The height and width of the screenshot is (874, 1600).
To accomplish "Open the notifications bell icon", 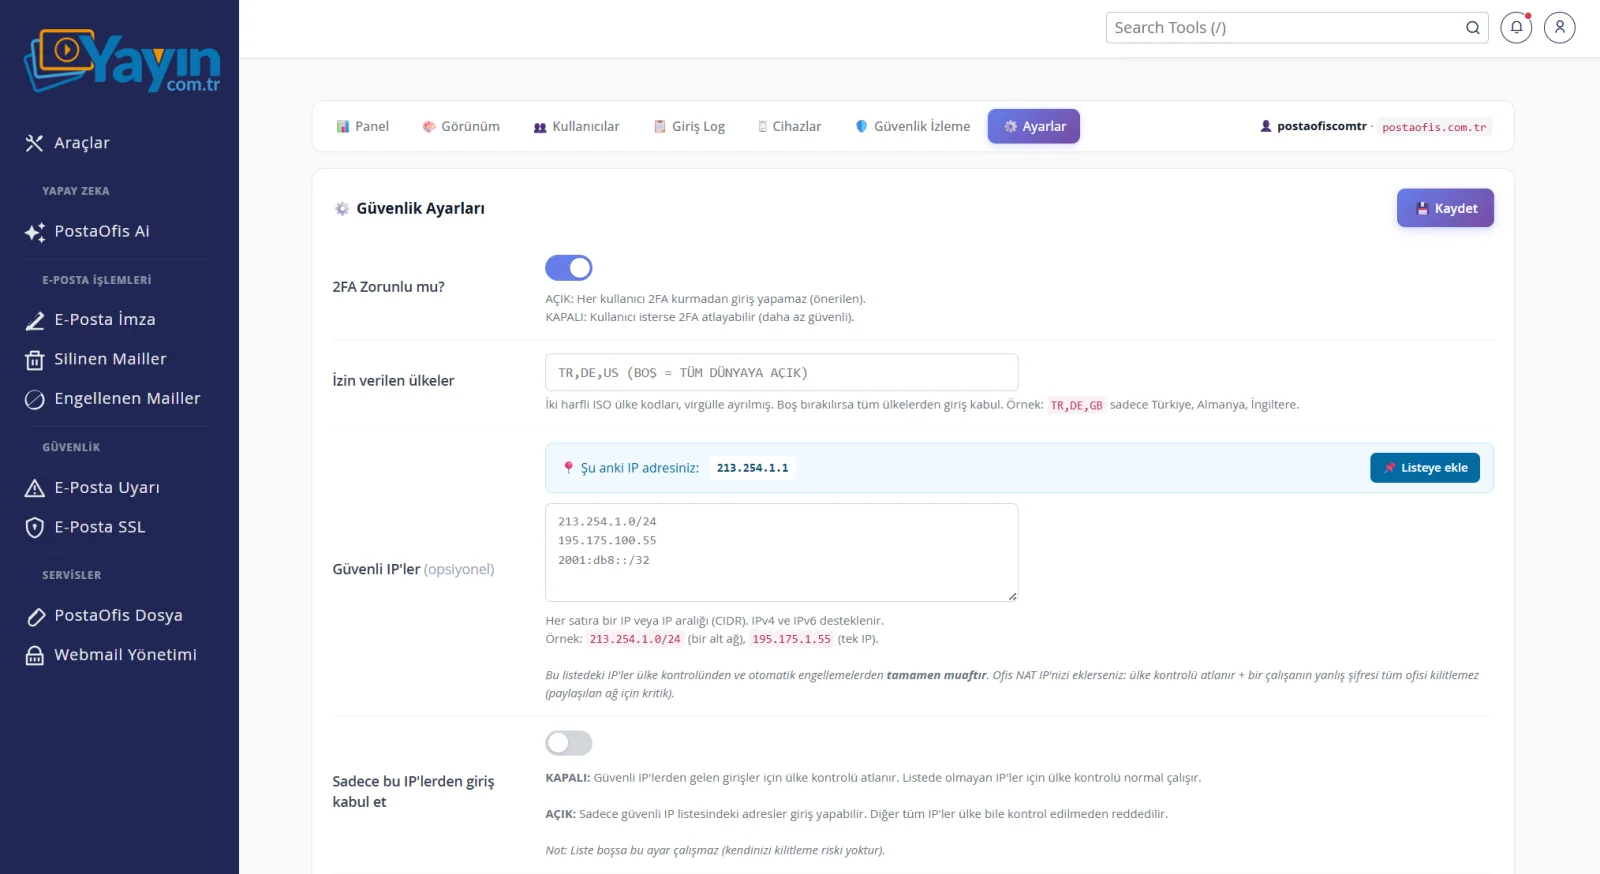I will click(x=1516, y=28).
